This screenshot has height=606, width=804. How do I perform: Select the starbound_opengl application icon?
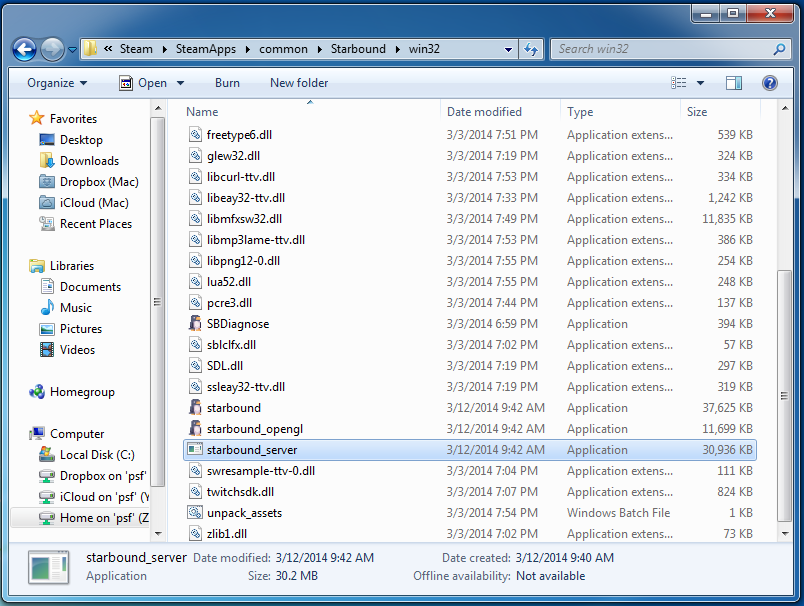(195, 429)
